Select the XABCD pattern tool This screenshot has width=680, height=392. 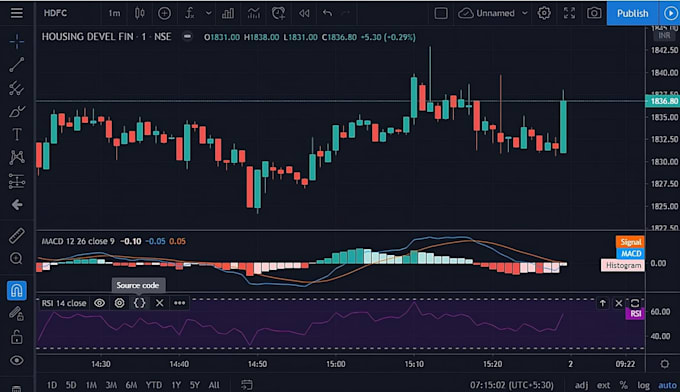pyautogui.click(x=16, y=157)
